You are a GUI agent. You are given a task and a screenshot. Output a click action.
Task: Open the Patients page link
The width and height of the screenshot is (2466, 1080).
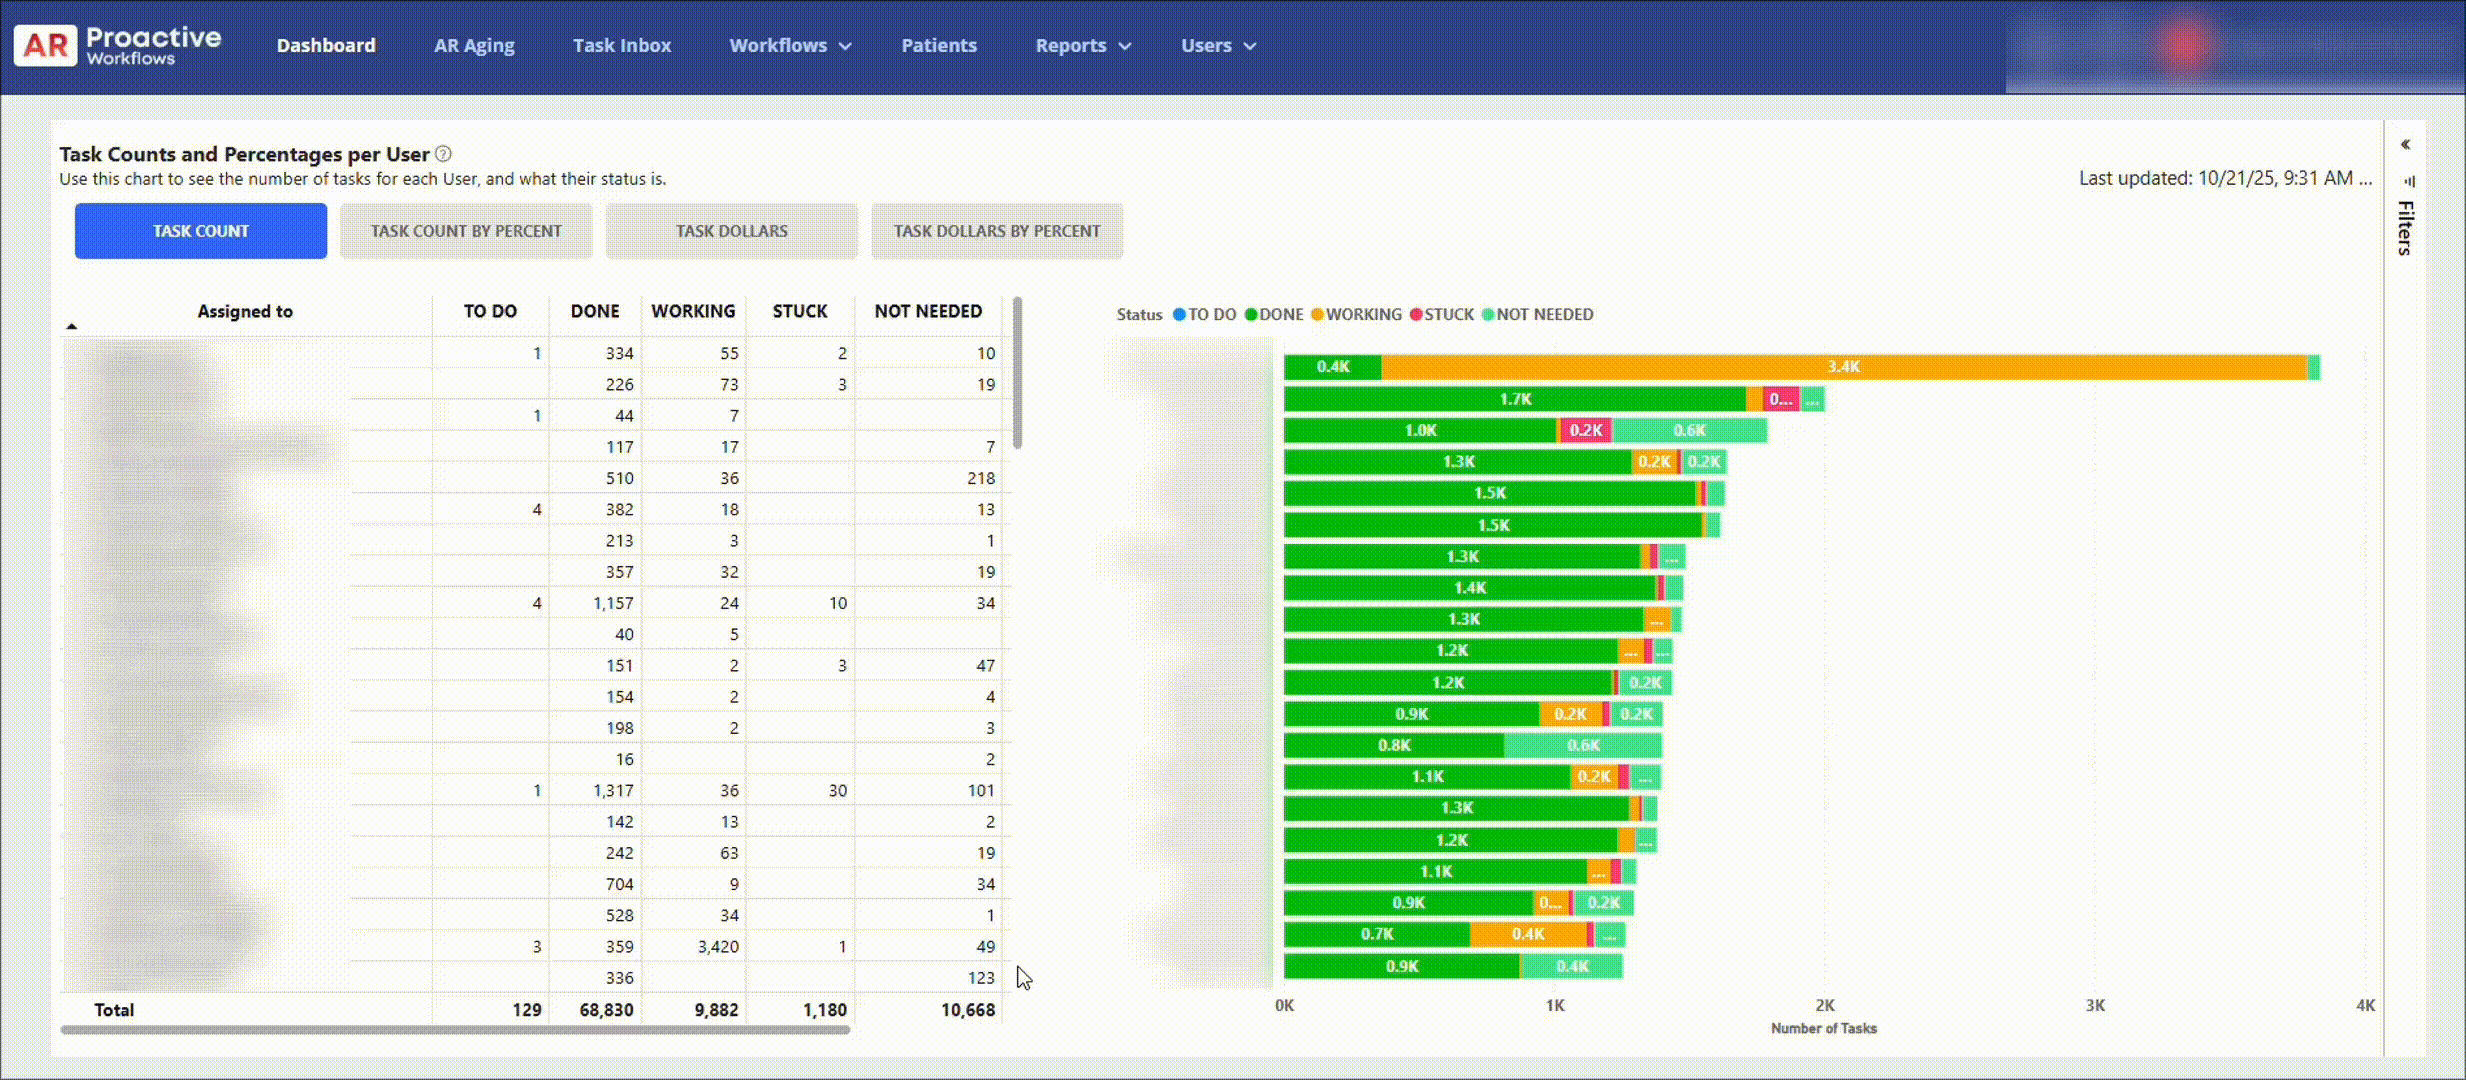tap(938, 46)
